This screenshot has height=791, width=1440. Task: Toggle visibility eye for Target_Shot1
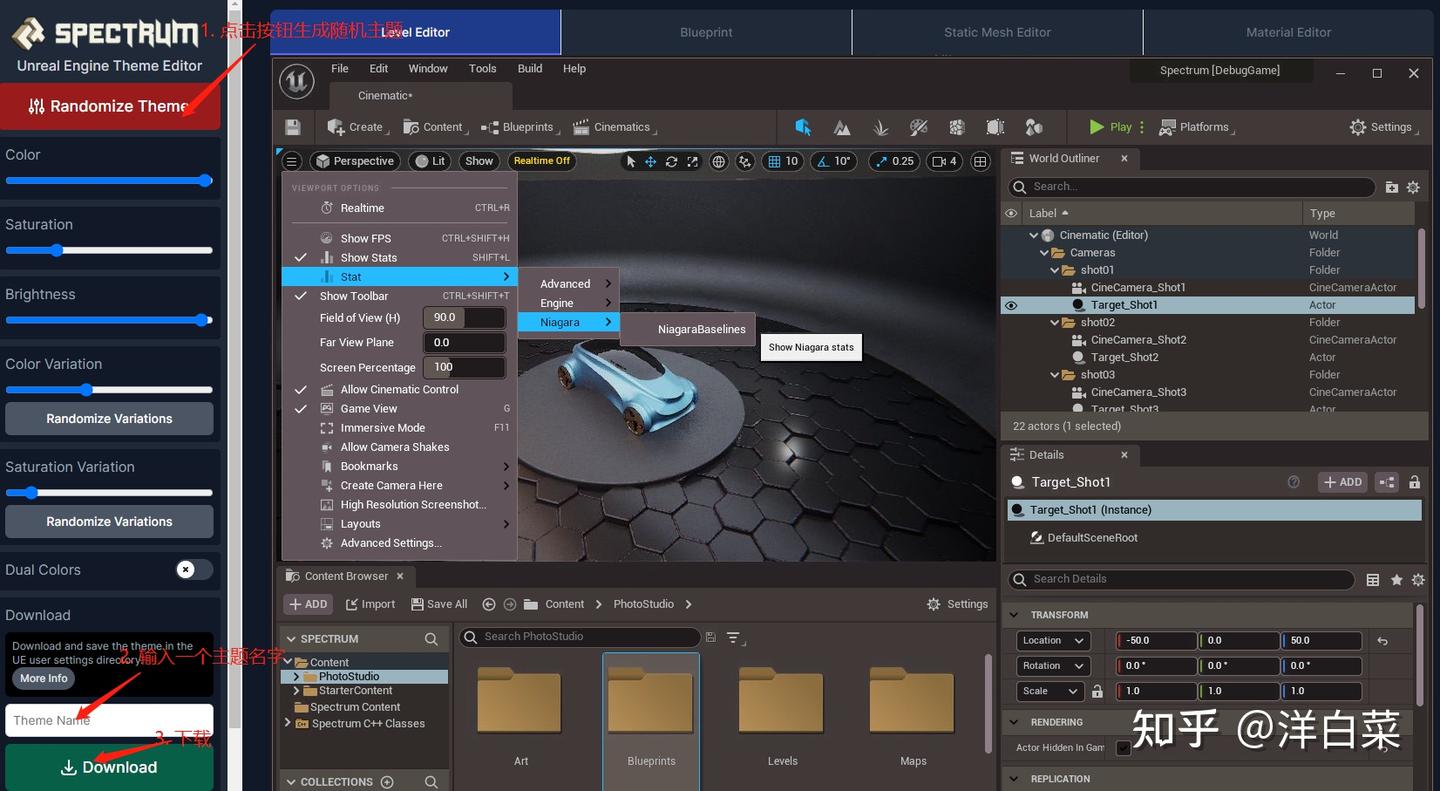pyautogui.click(x=1011, y=305)
